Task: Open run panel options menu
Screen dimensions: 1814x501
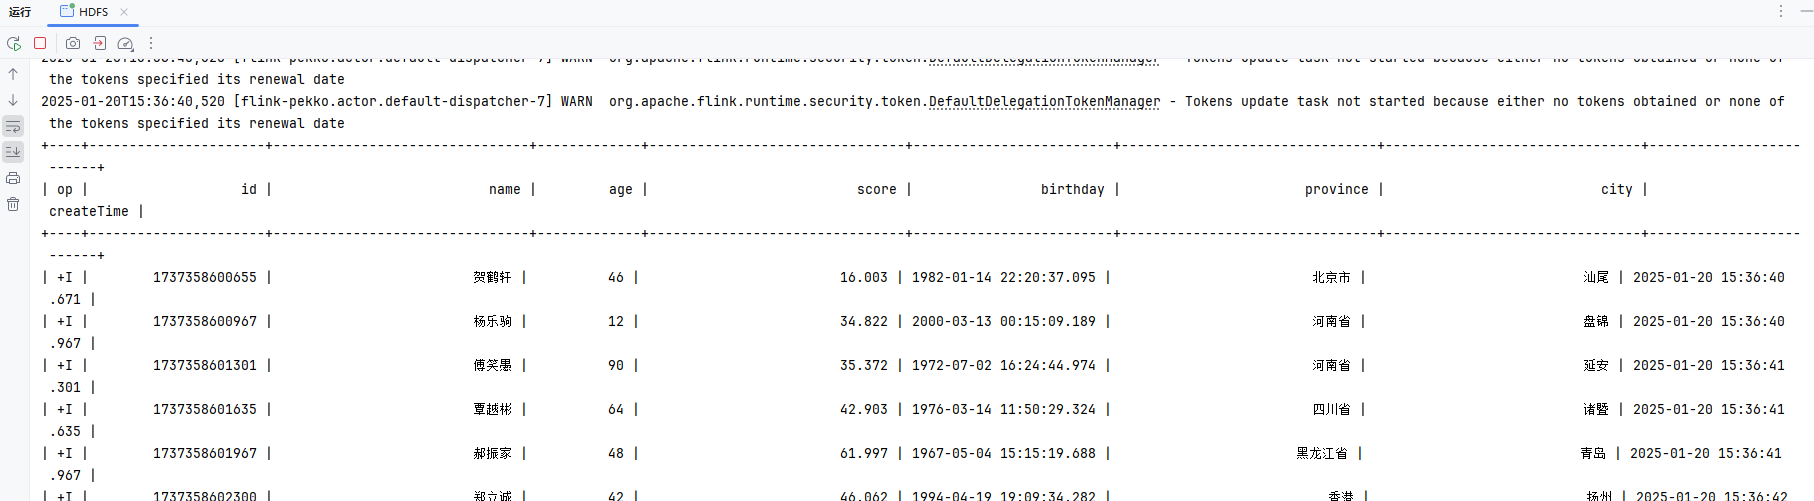Action: point(1781,11)
